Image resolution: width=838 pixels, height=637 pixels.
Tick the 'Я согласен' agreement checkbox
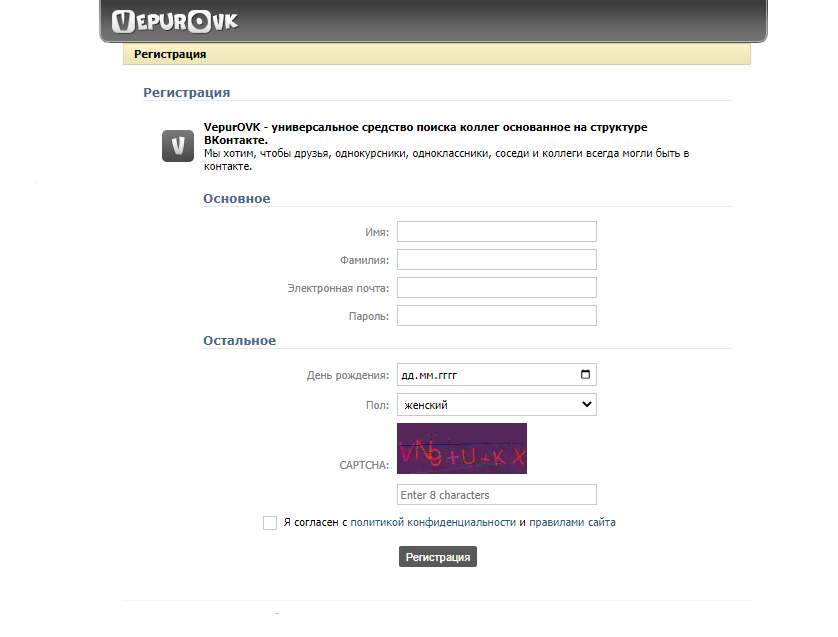click(x=270, y=522)
